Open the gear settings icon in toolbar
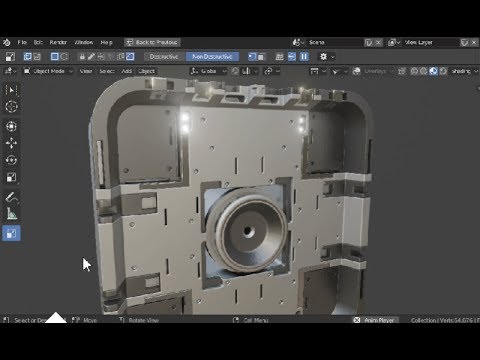 (323, 57)
